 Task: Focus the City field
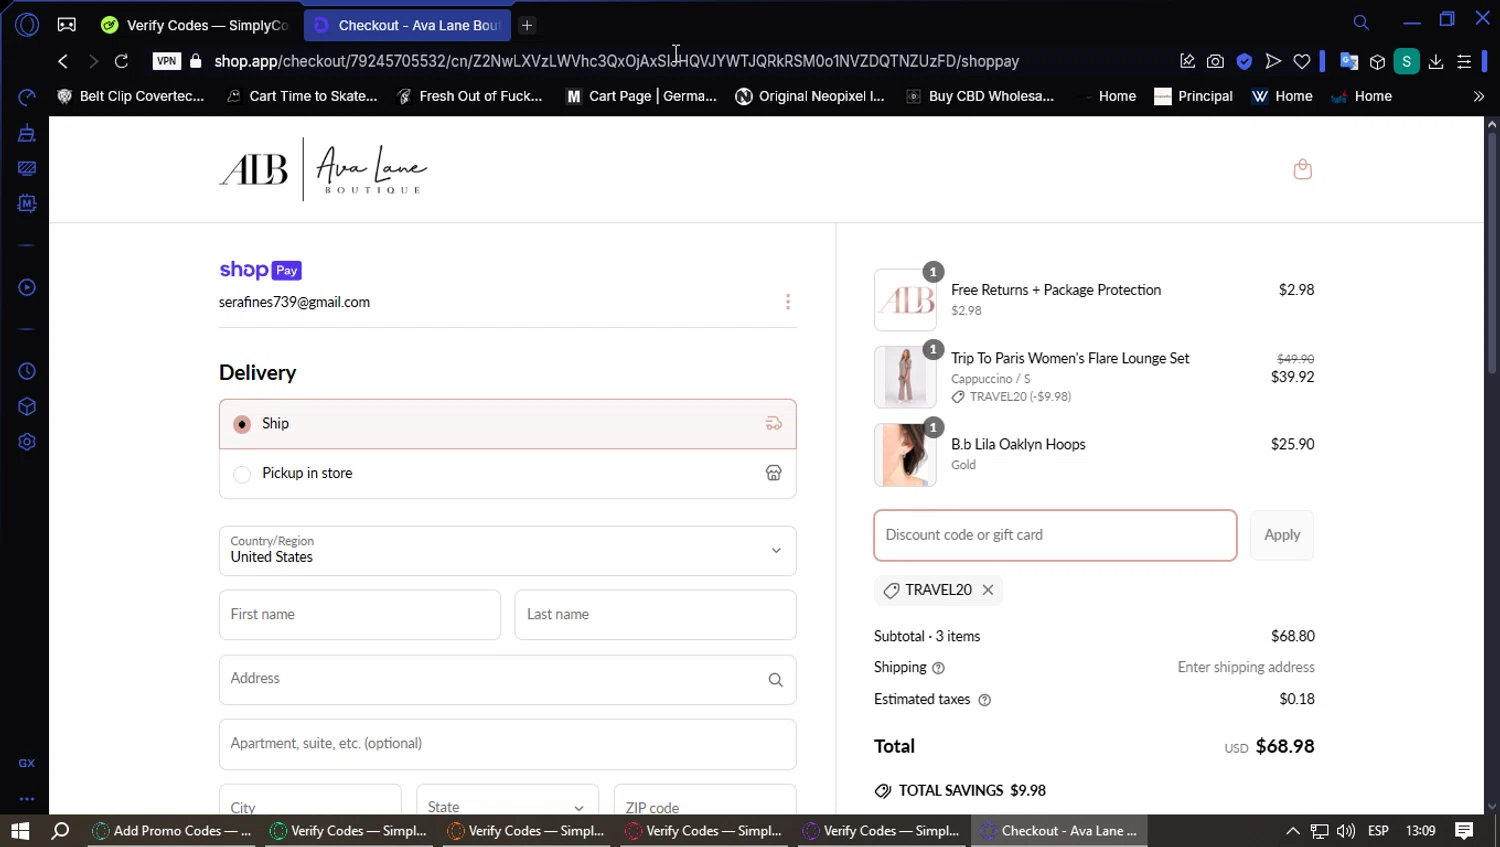pyautogui.click(x=310, y=800)
